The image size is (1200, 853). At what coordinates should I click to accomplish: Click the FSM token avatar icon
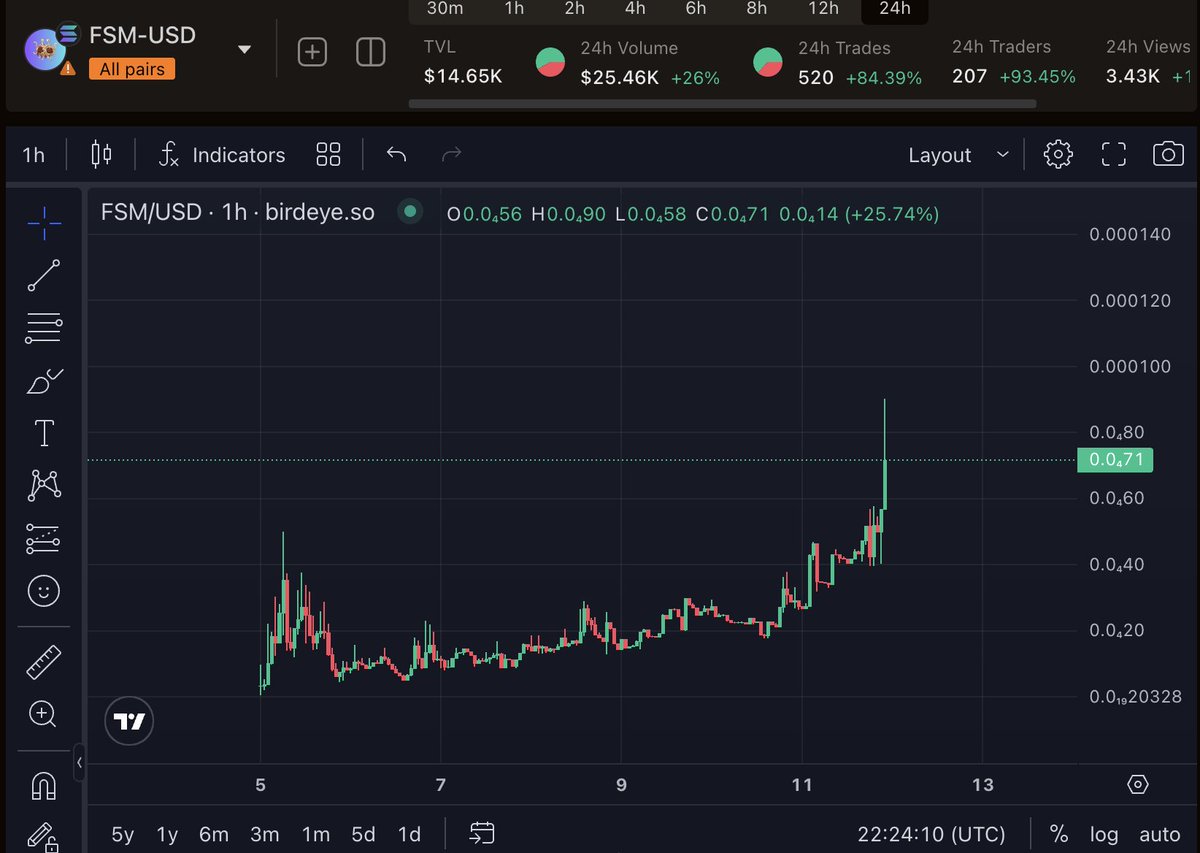tap(47, 51)
